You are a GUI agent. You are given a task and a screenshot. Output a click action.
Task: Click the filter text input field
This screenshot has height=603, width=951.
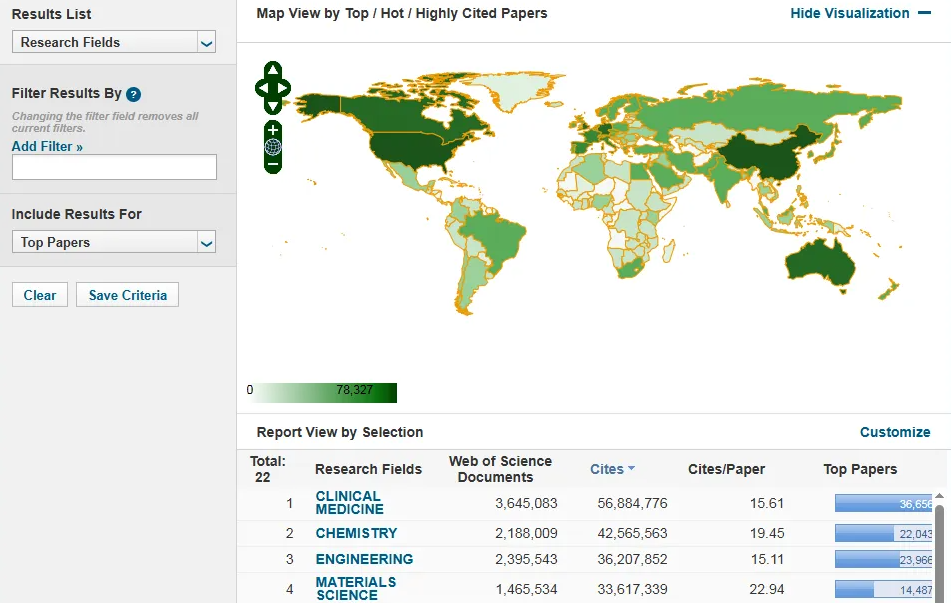tap(114, 167)
